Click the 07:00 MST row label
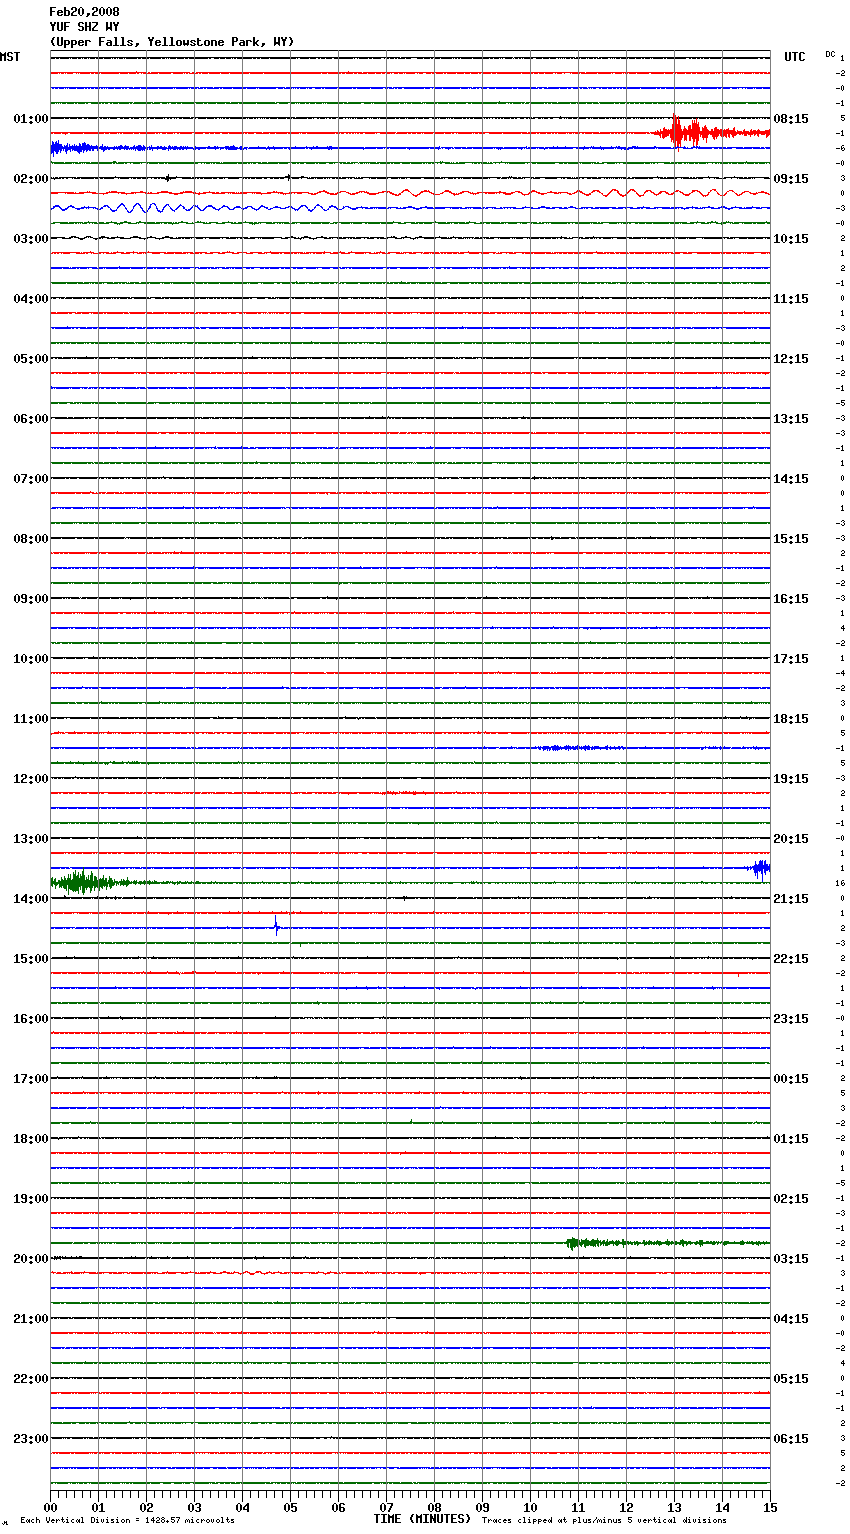 pyautogui.click(x=31, y=479)
